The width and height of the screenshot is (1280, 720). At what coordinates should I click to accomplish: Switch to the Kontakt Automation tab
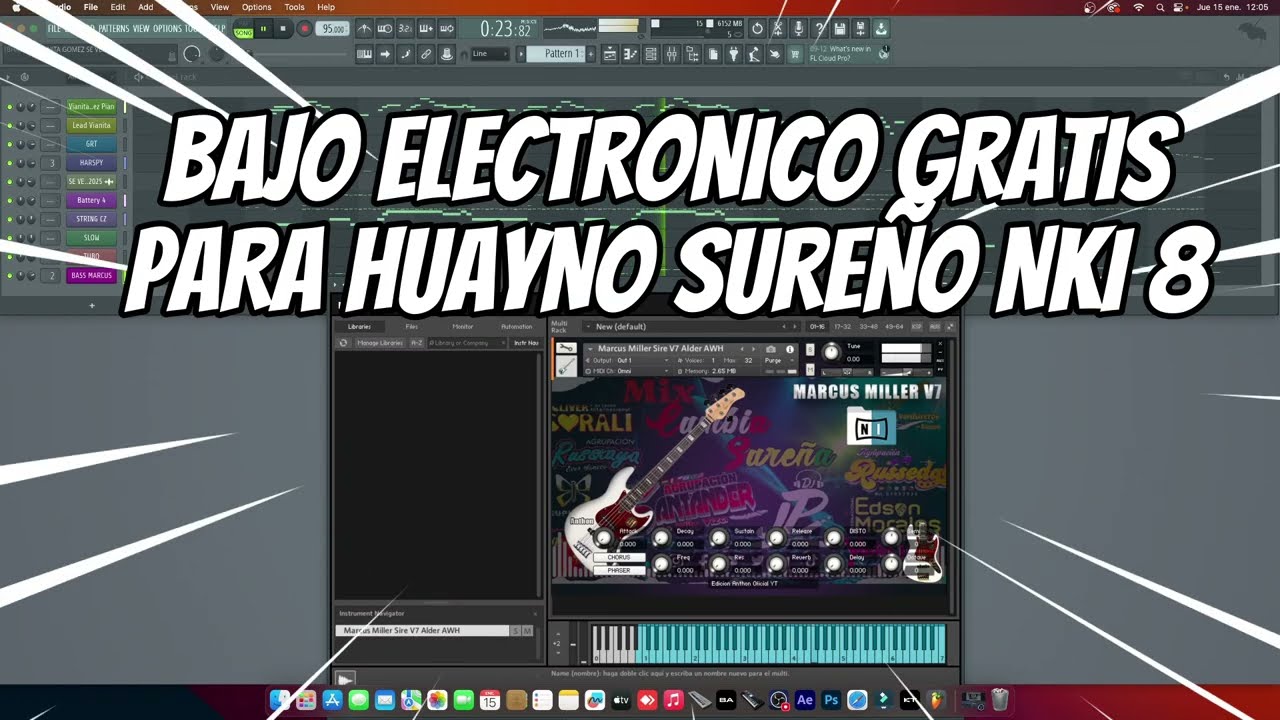tap(516, 327)
